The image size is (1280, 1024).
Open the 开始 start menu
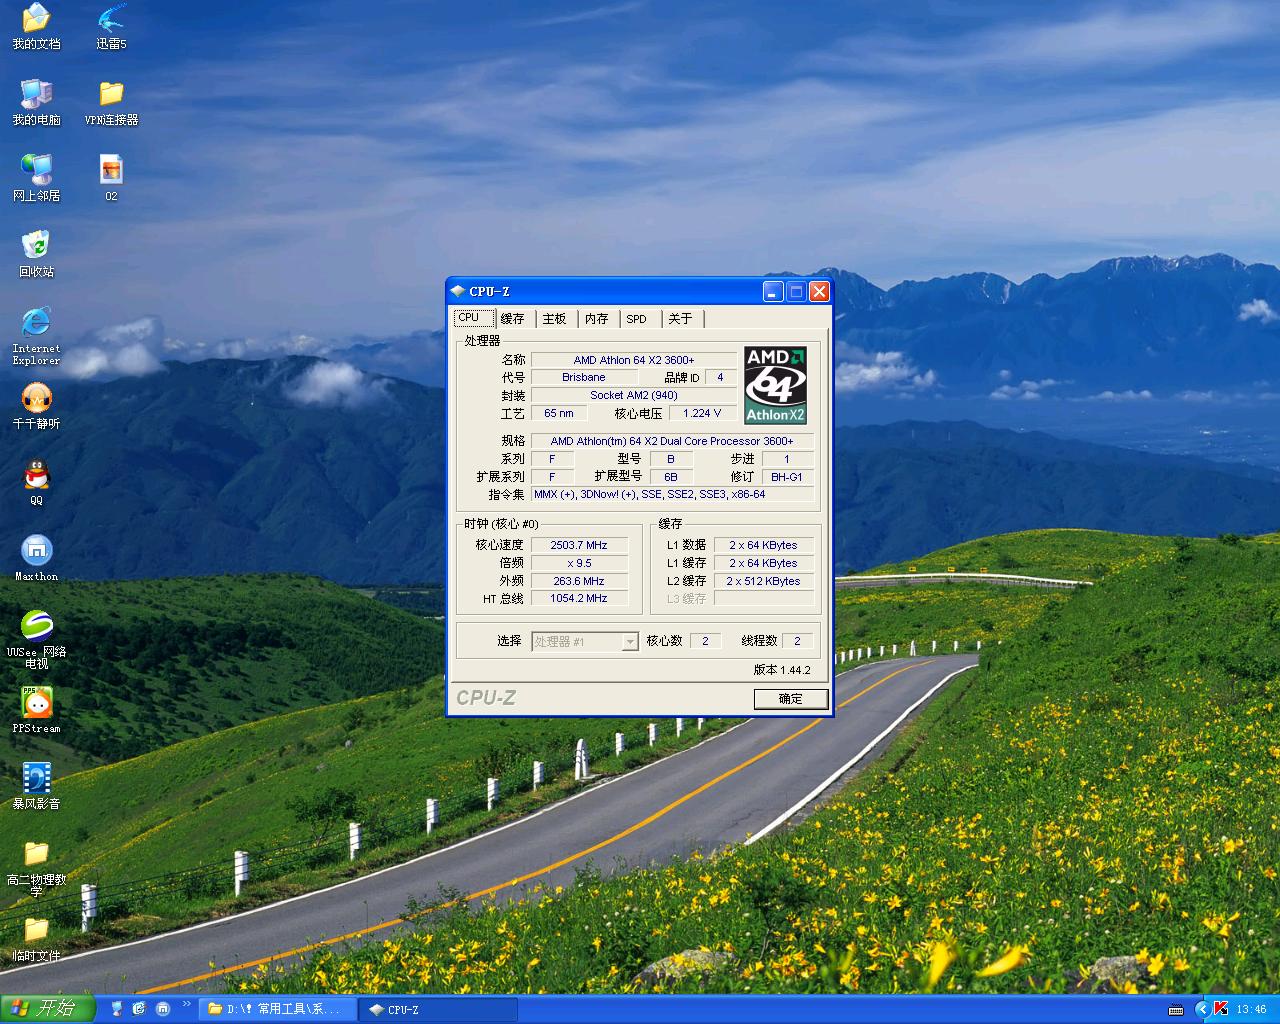[x=47, y=1008]
